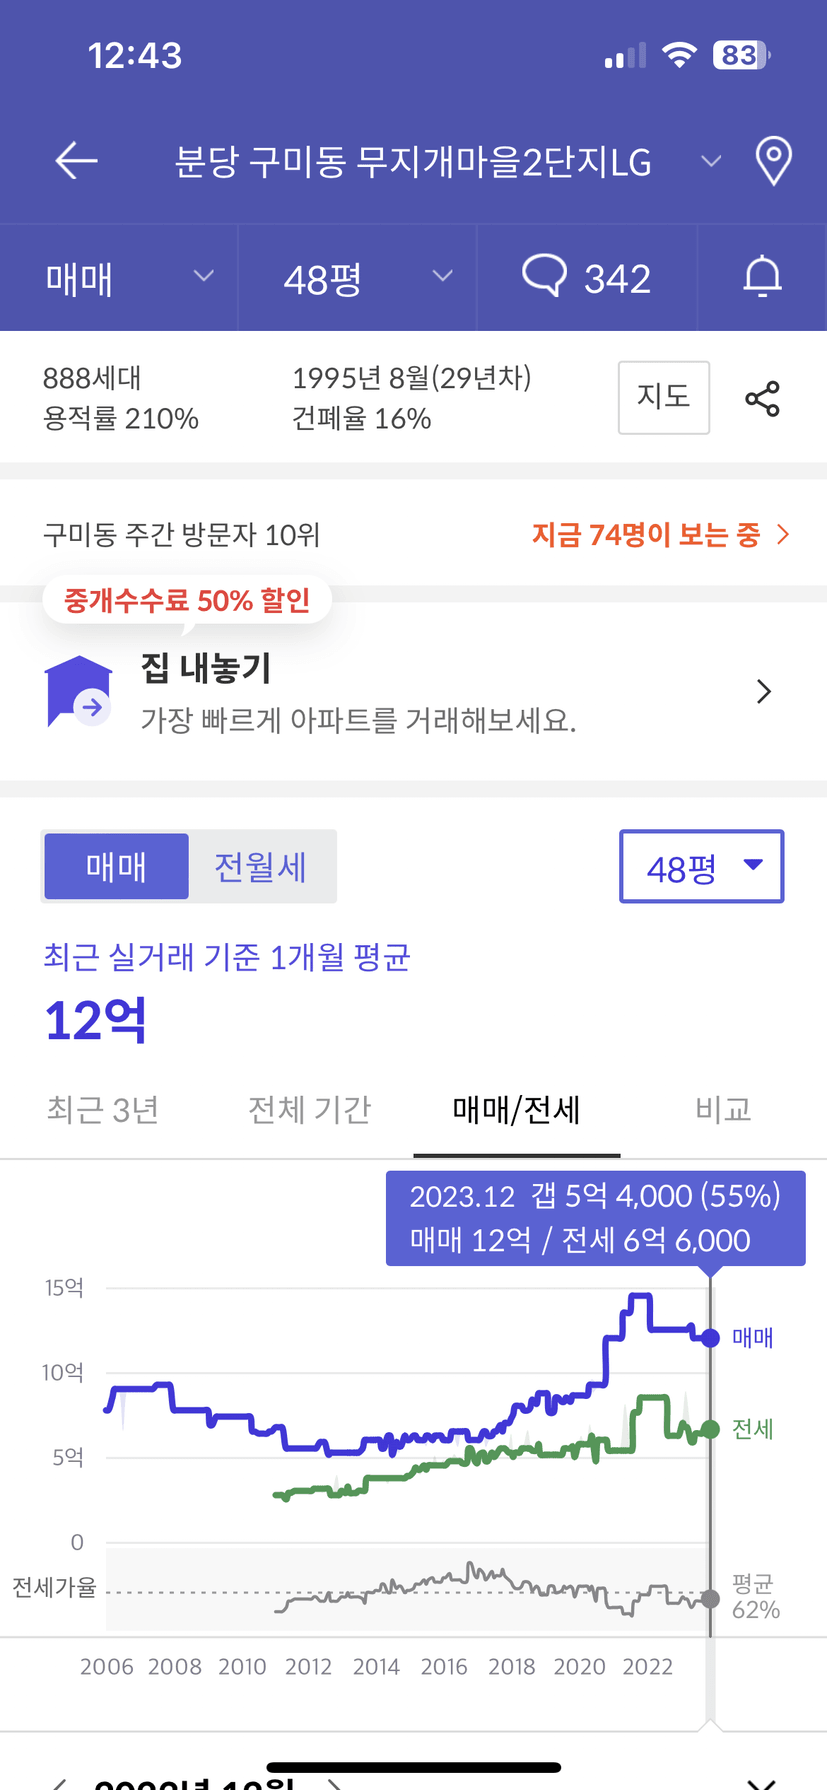
Task: Open the 342 comments speech bubble
Action: [587, 277]
